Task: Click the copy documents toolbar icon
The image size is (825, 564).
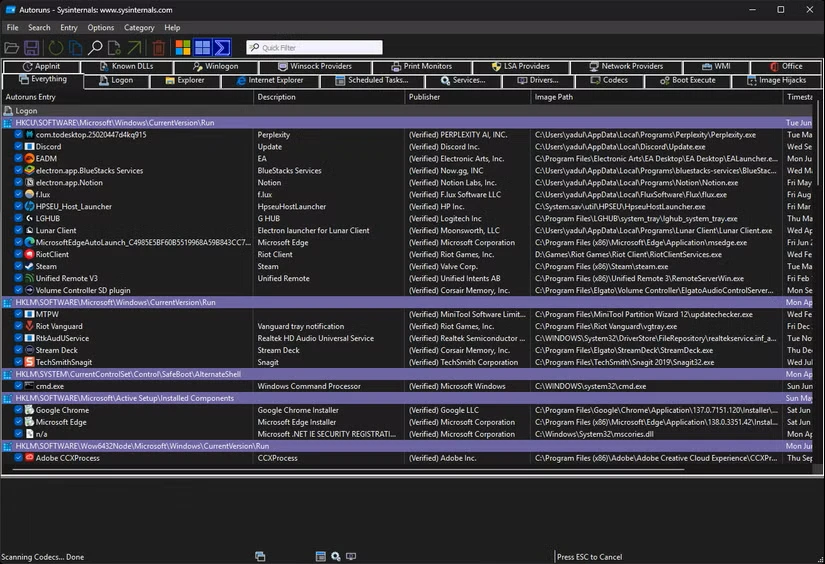Action: click(75, 48)
